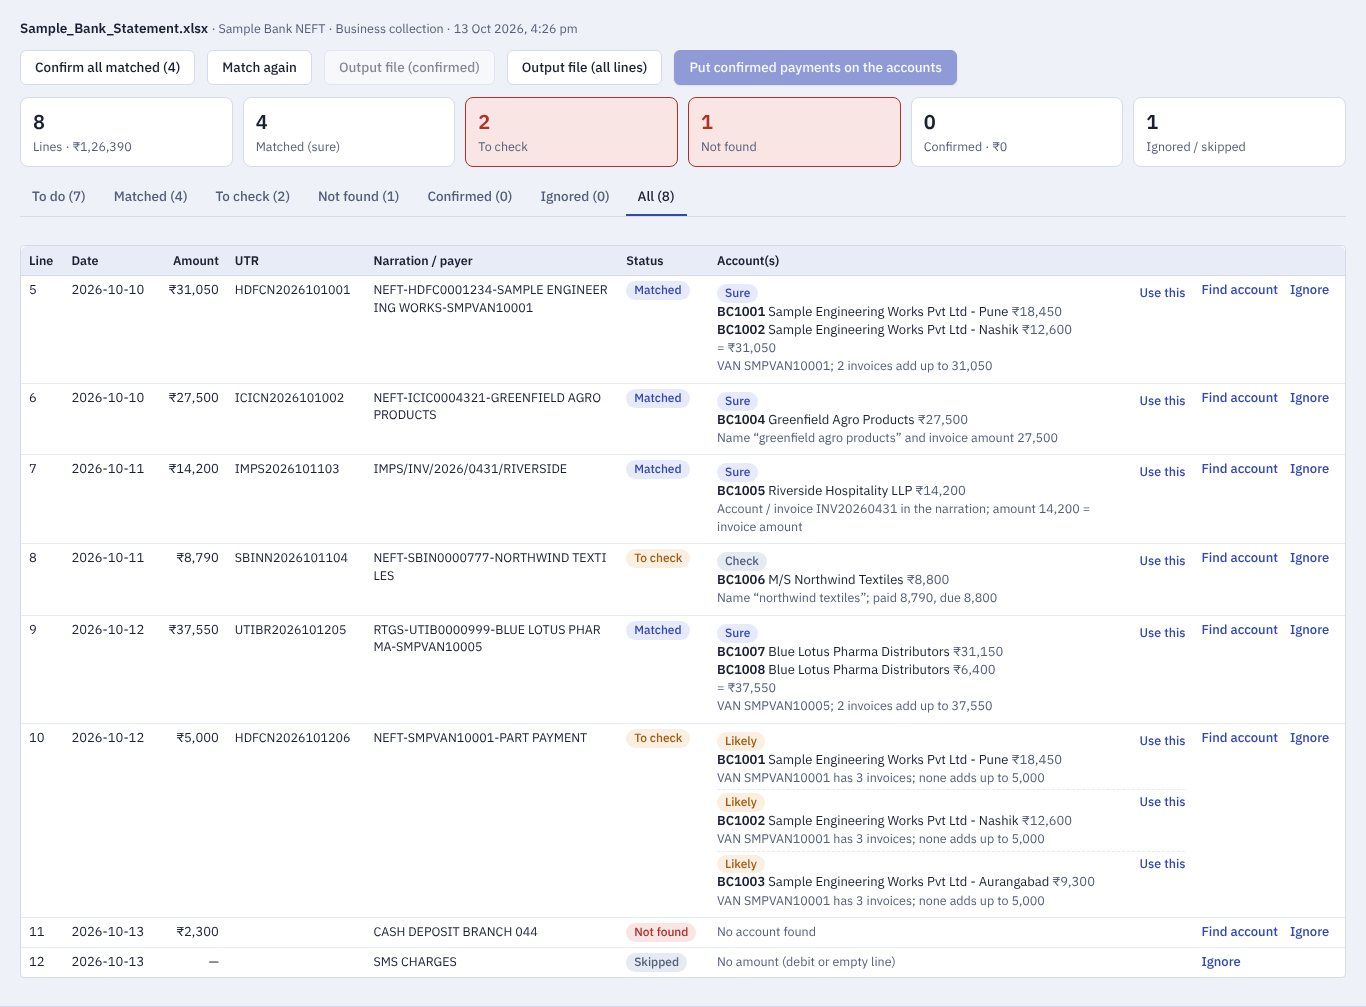
Task: Ignore line 10 part payment
Action: tap(1309, 738)
